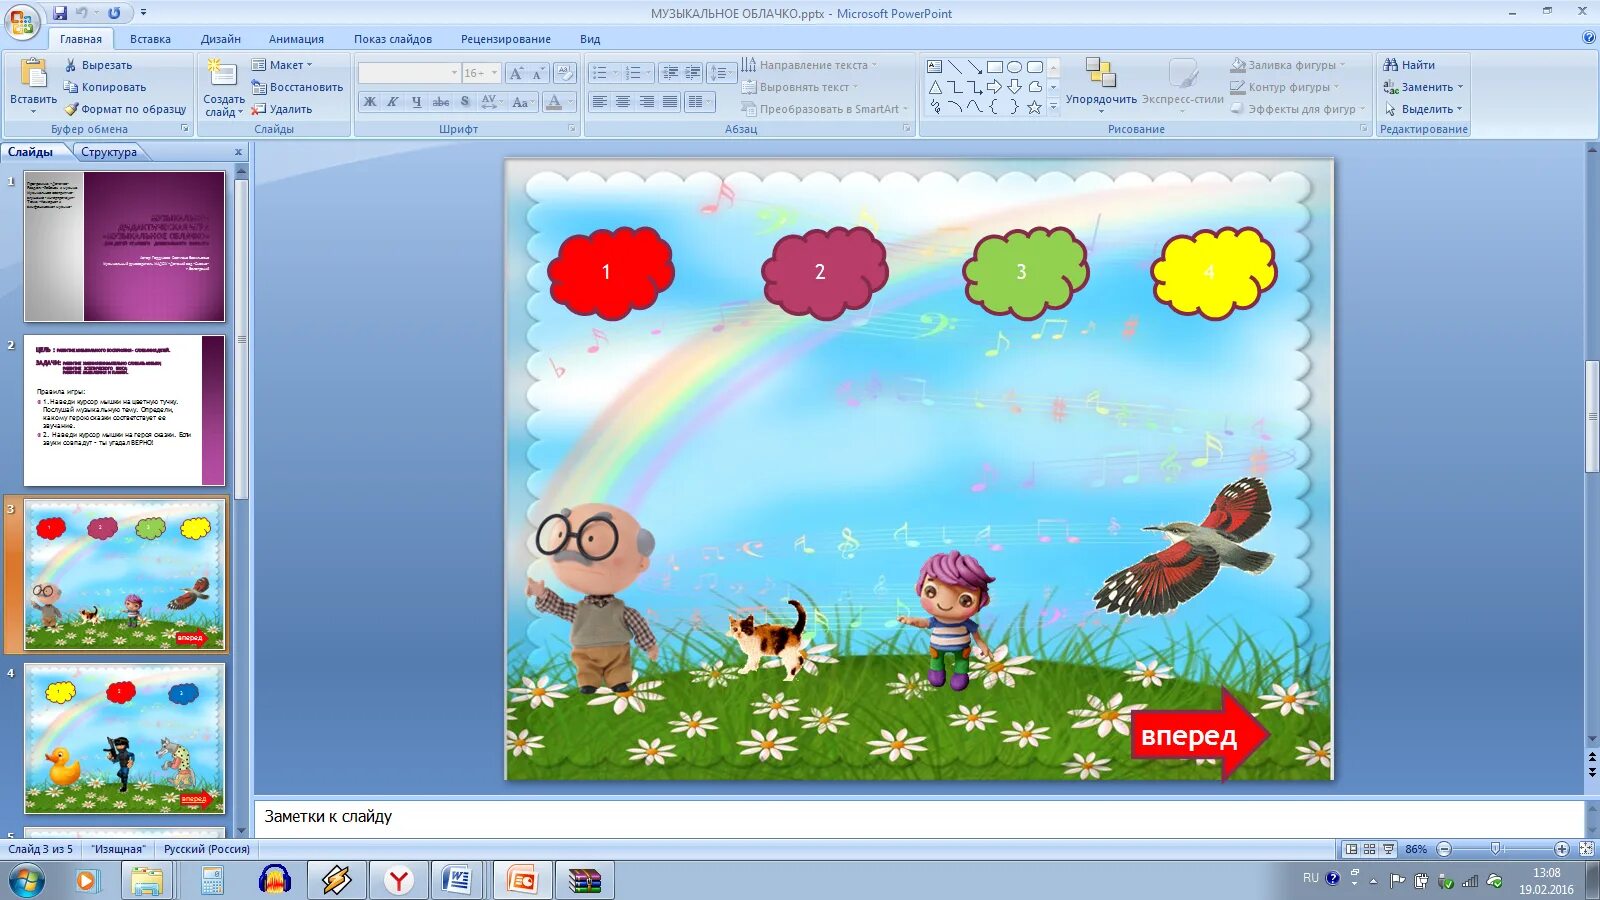Justify paragraph text
This screenshot has height=900, width=1600.
click(669, 102)
